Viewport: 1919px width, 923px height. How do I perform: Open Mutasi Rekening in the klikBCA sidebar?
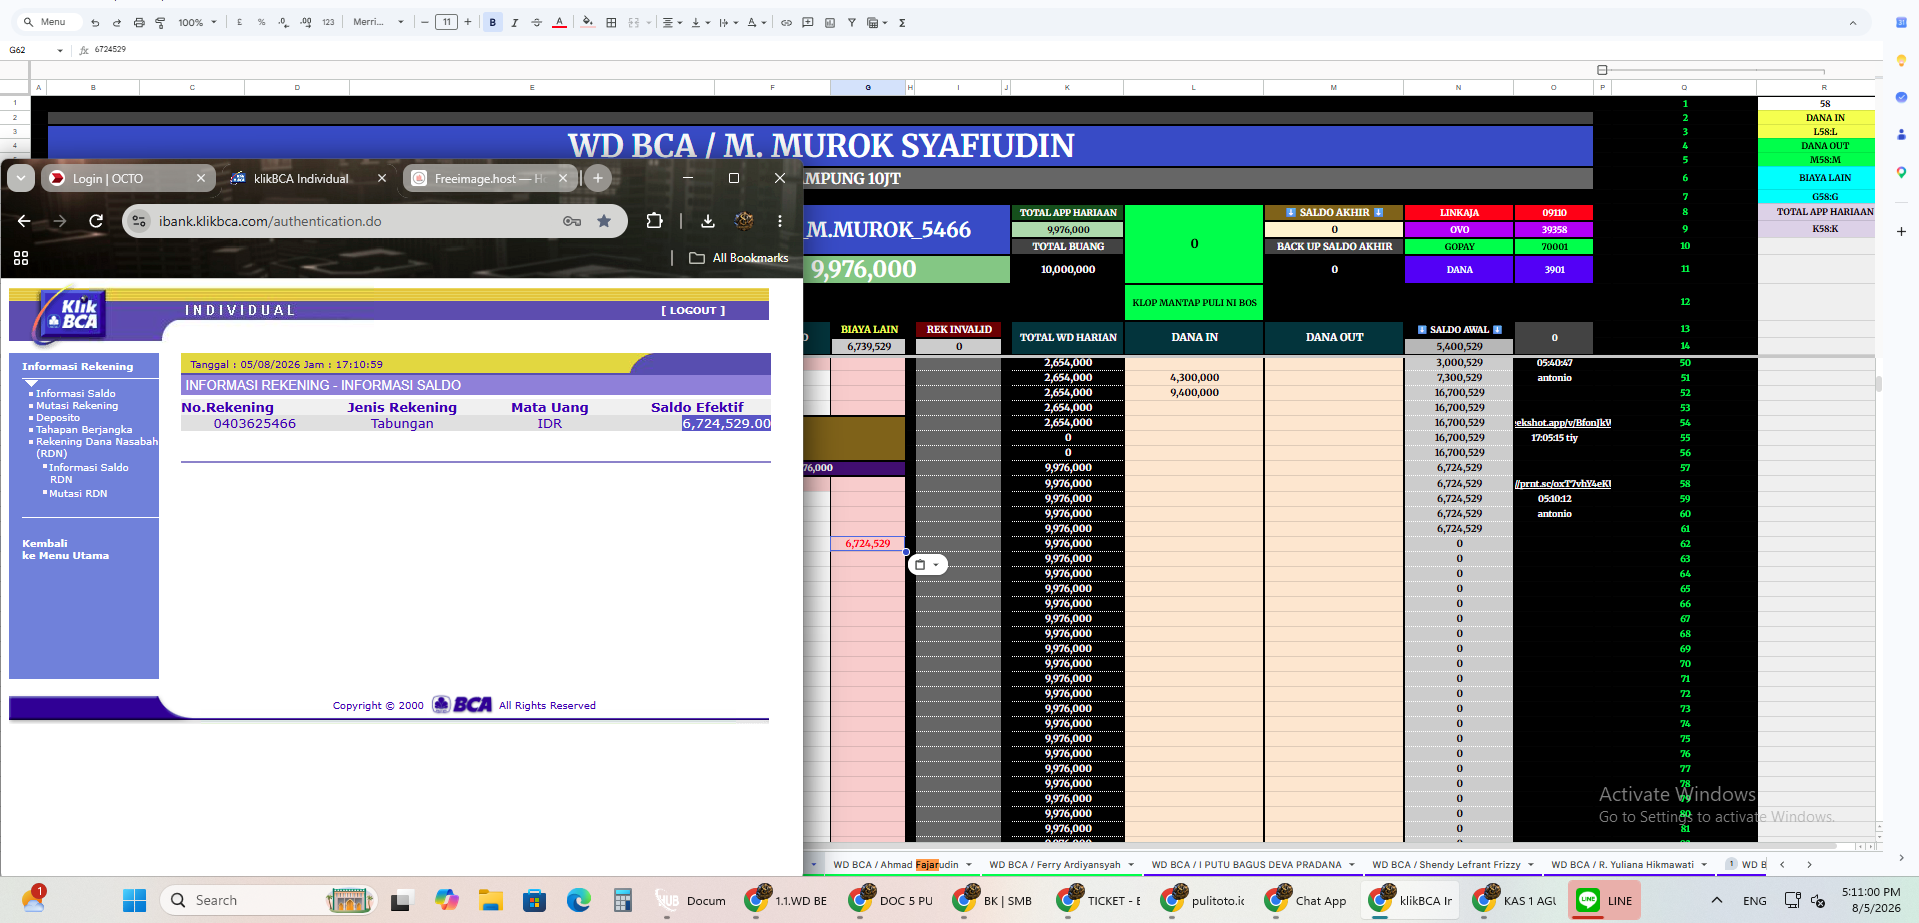[x=77, y=406]
